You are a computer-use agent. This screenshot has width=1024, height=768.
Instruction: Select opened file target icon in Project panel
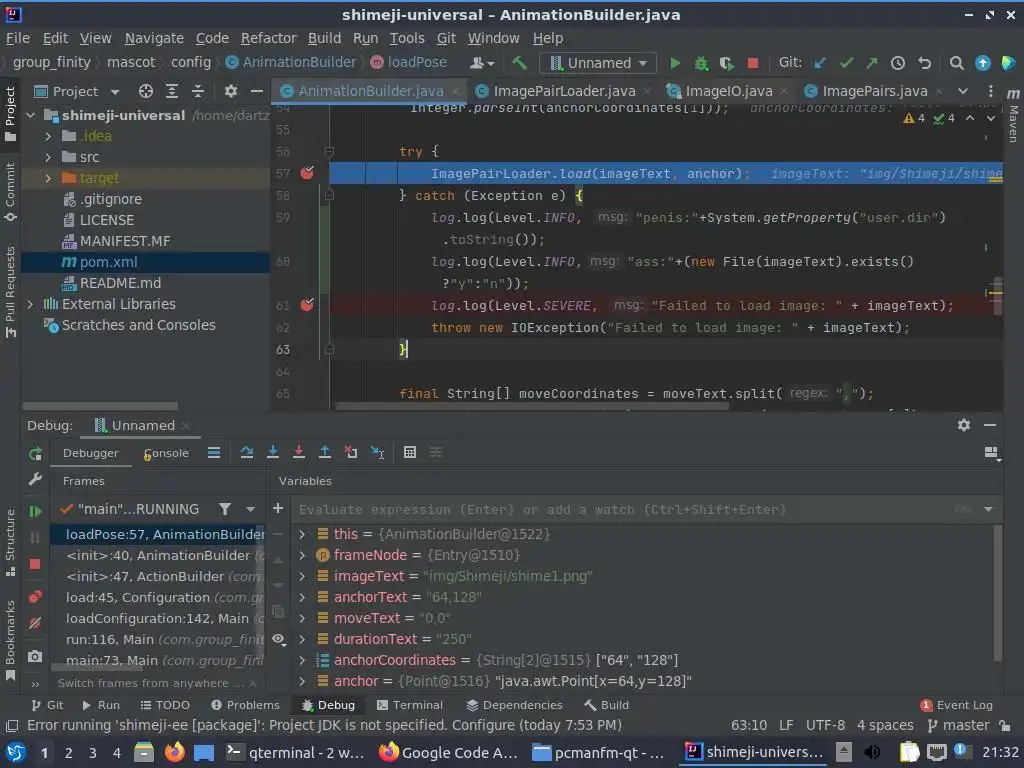coord(146,91)
